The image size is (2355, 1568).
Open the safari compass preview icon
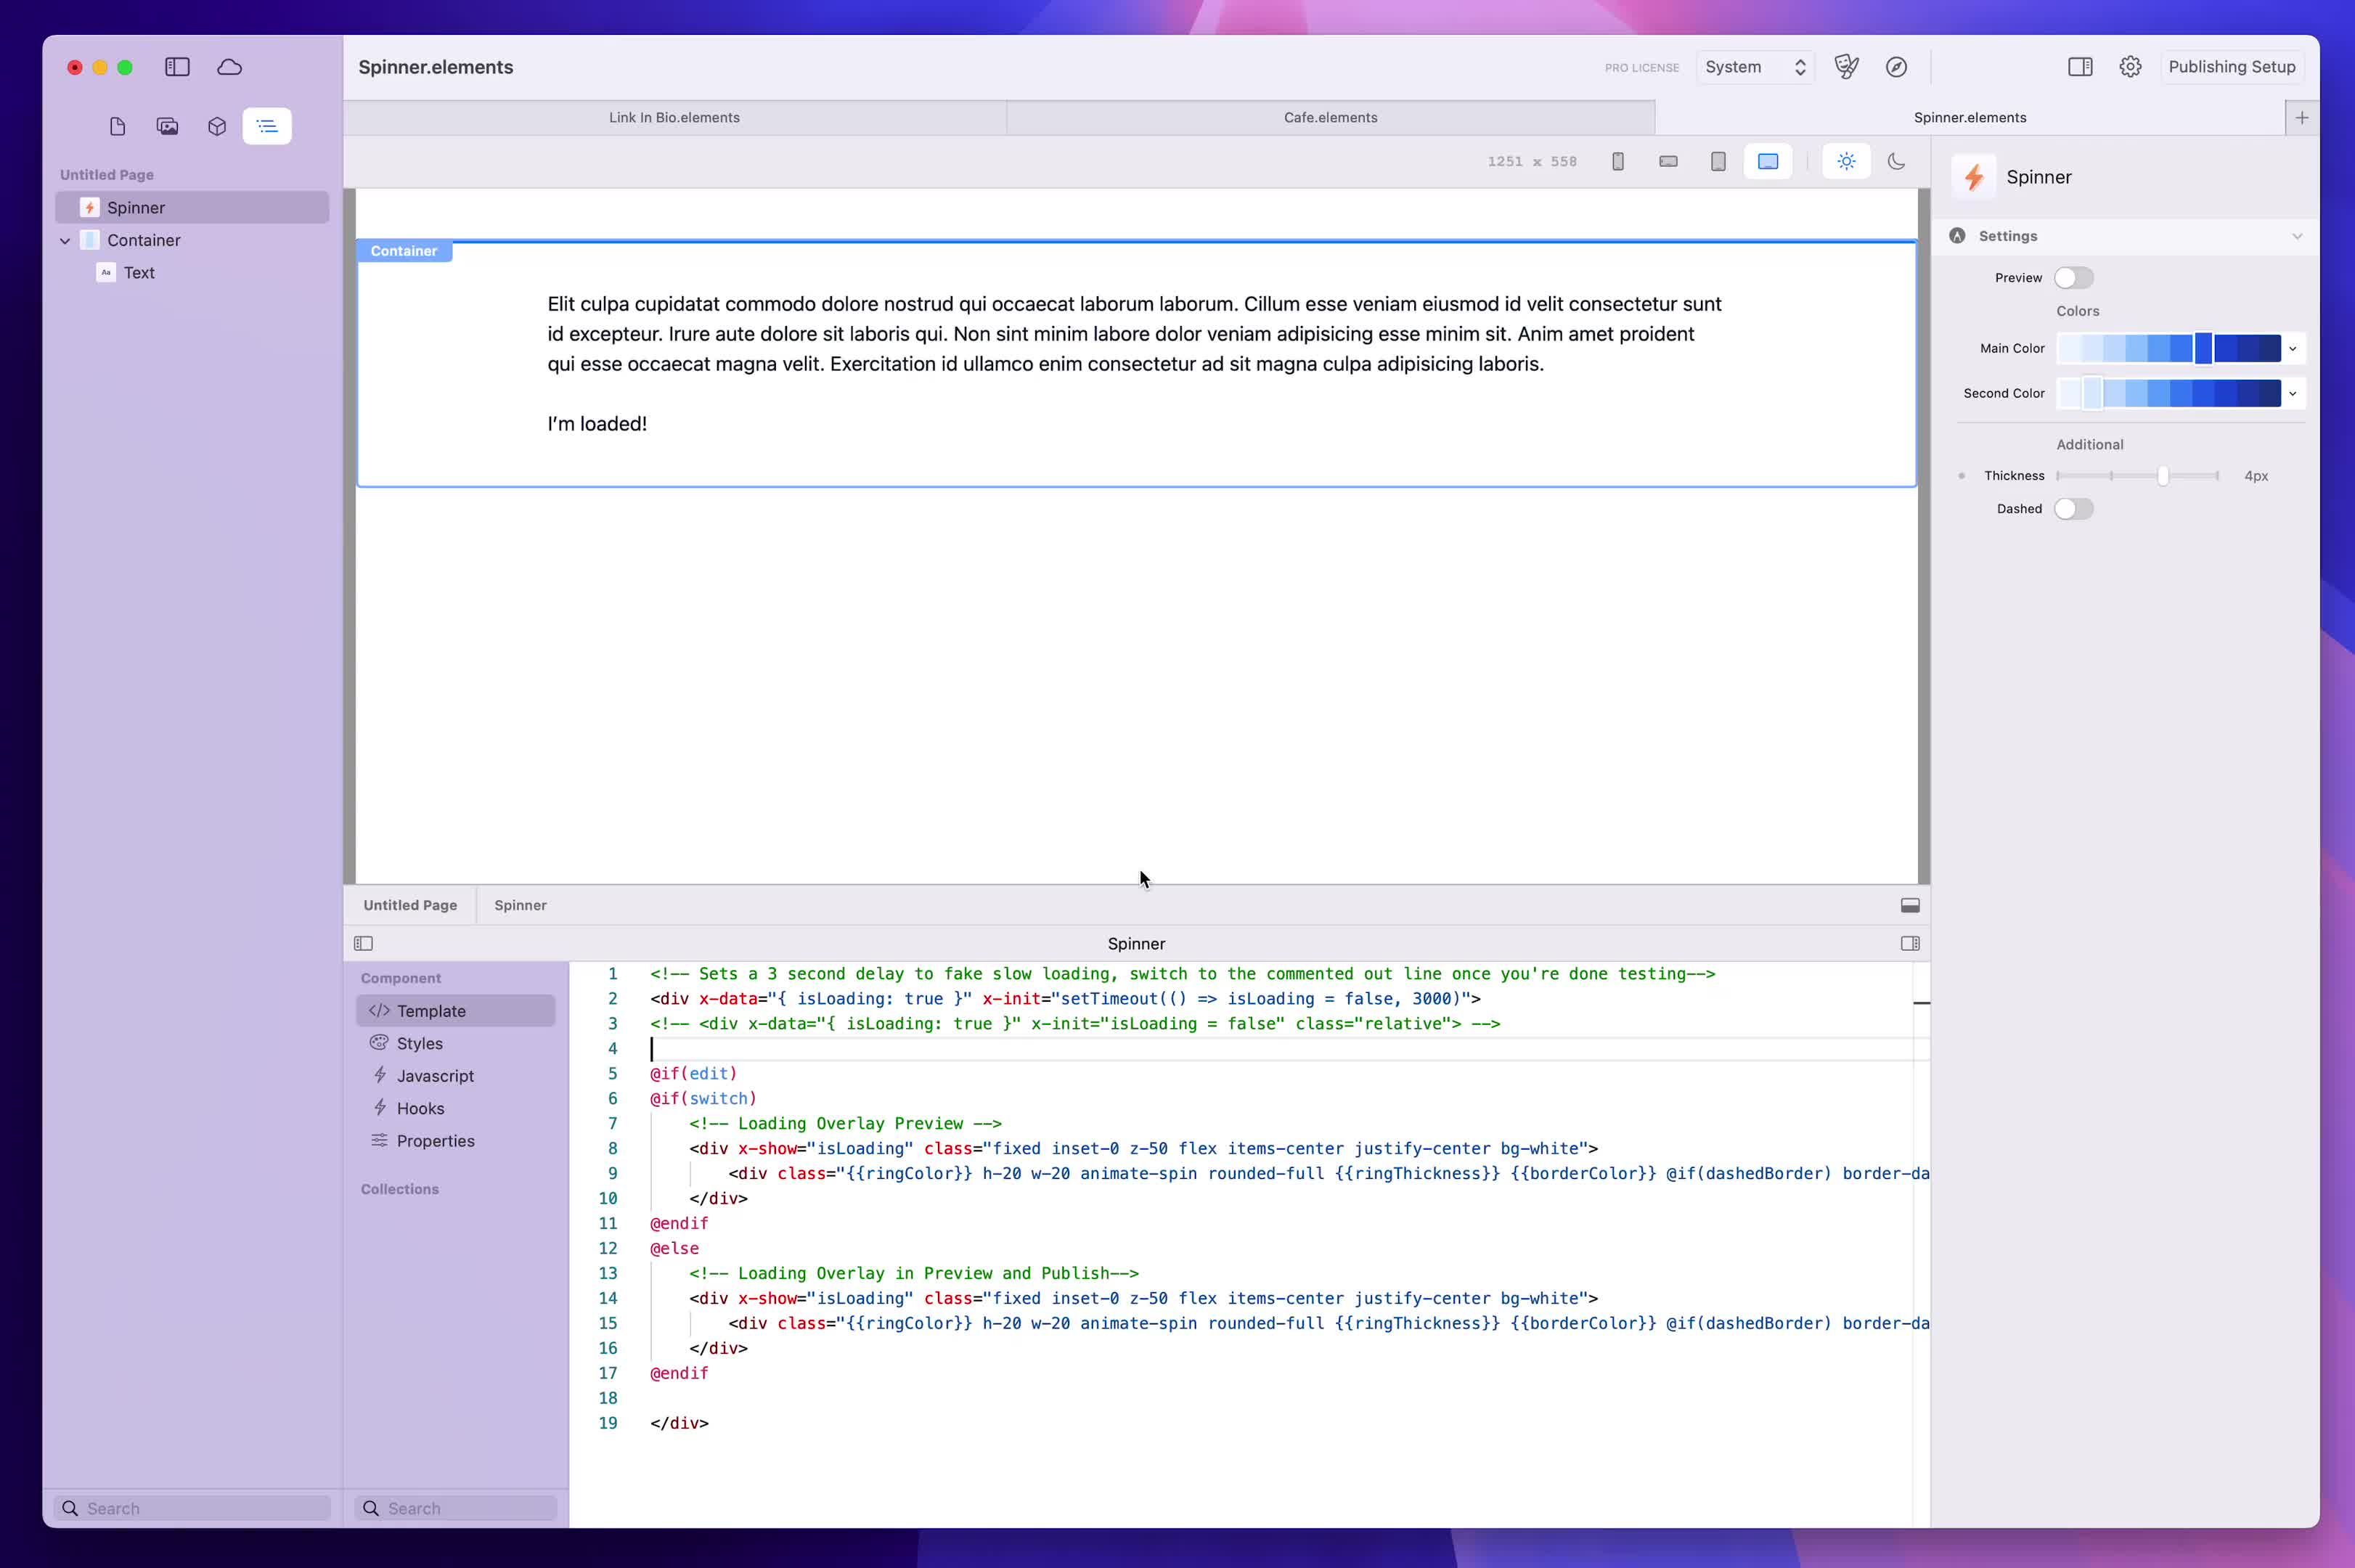1896,67
